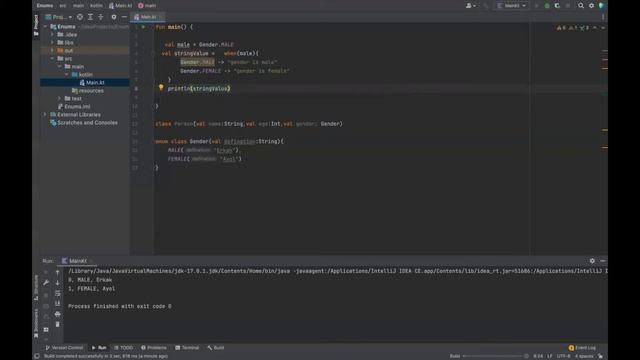640x360 pixels.
Task: Click the wrench icon in Run panel
Action: (x=46, y=282)
